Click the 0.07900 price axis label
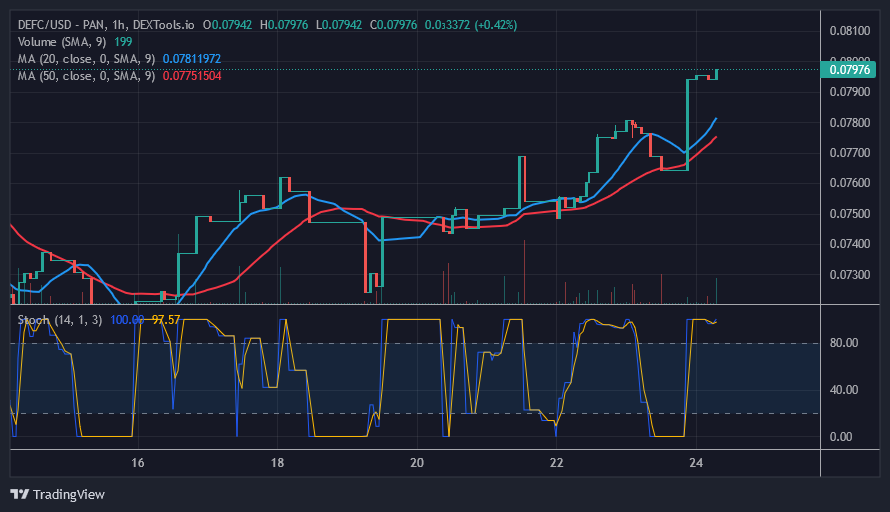This screenshot has height=512, width=890. click(850, 92)
